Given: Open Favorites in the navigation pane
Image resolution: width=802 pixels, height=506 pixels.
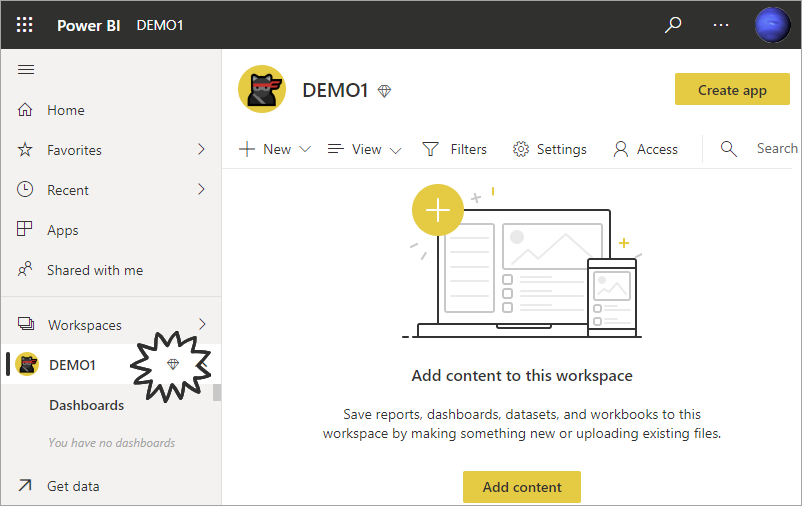Looking at the screenshot, I should pyautogui.click(x=111, y=150).
